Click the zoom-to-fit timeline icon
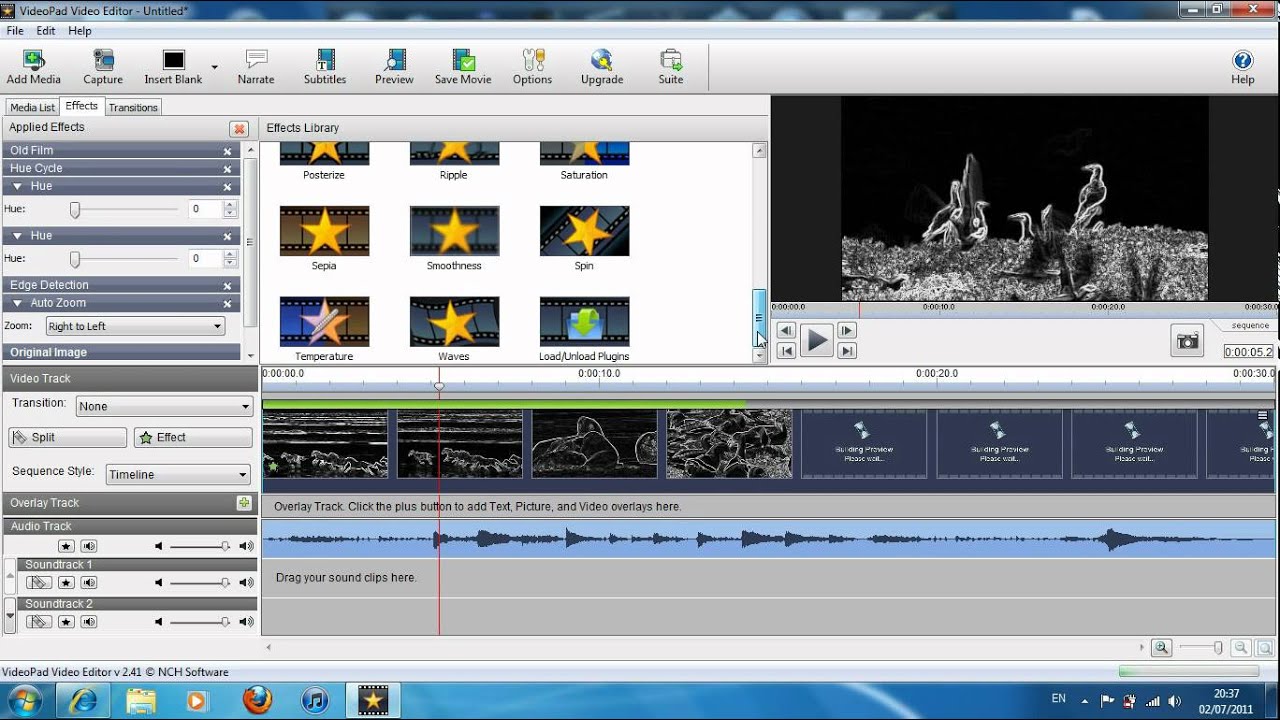1280x720 pixels. pos(1263,648)
